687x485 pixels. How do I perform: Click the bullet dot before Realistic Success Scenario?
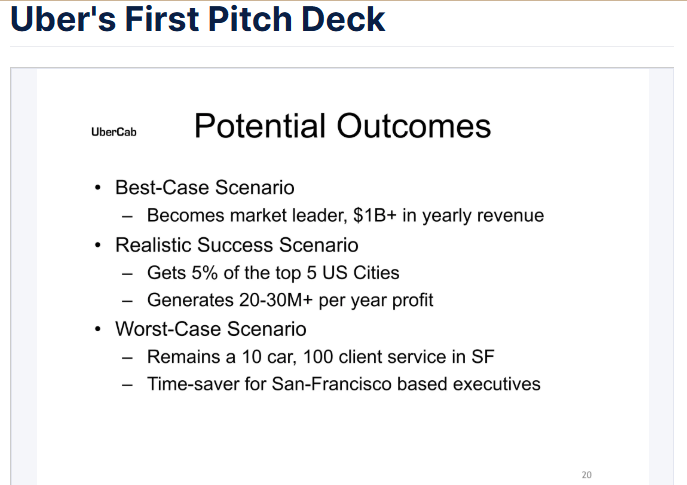coord(98,245)
